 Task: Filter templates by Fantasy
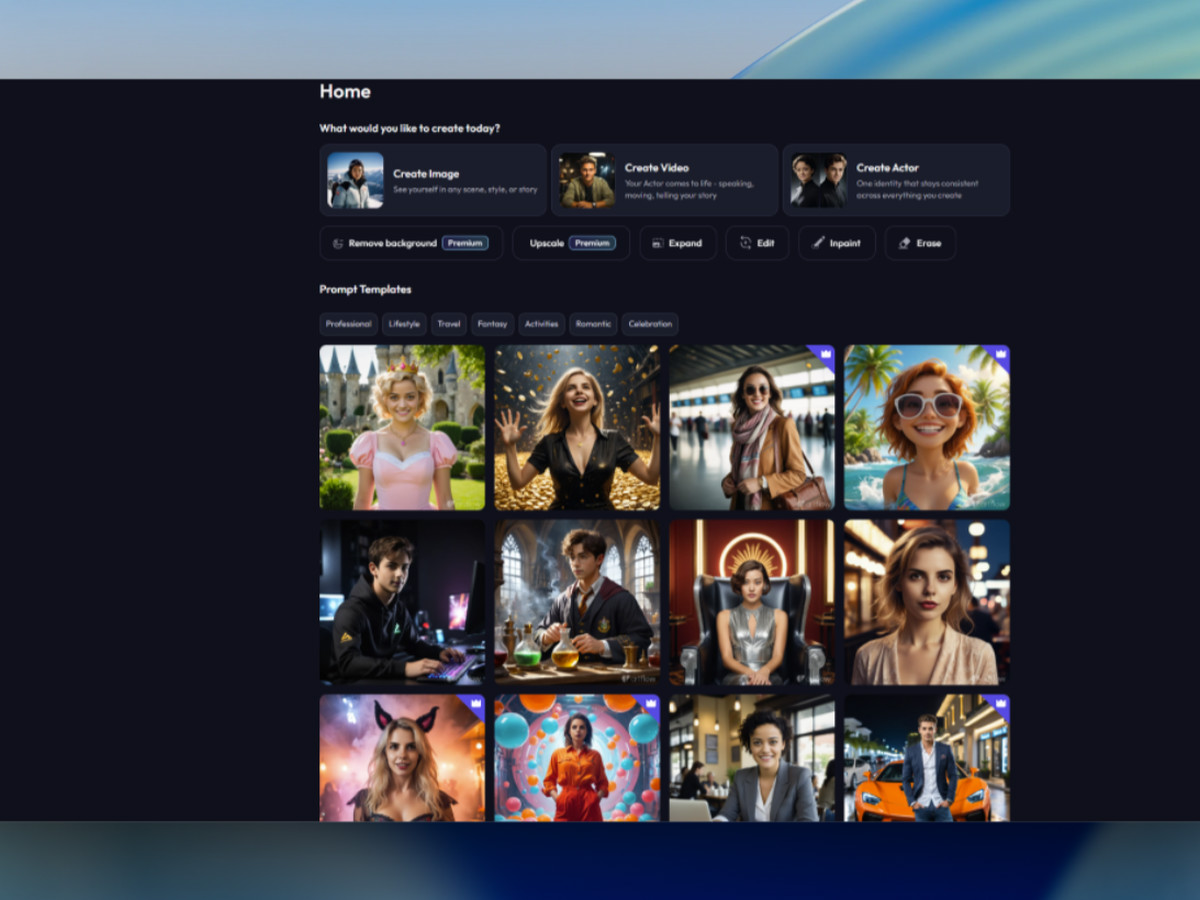[x=492, y=324]
